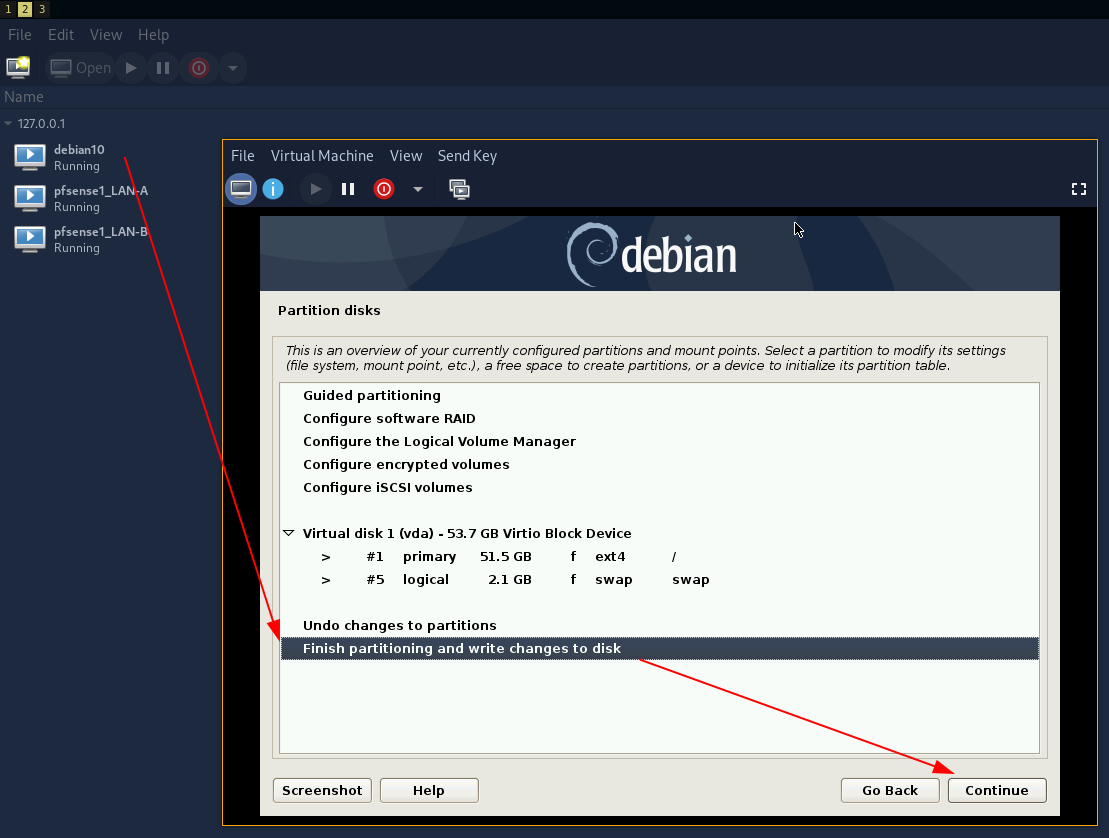
Task: Toggle fullscreen with the corner brackets icon
Action: tap(1079, 189)
